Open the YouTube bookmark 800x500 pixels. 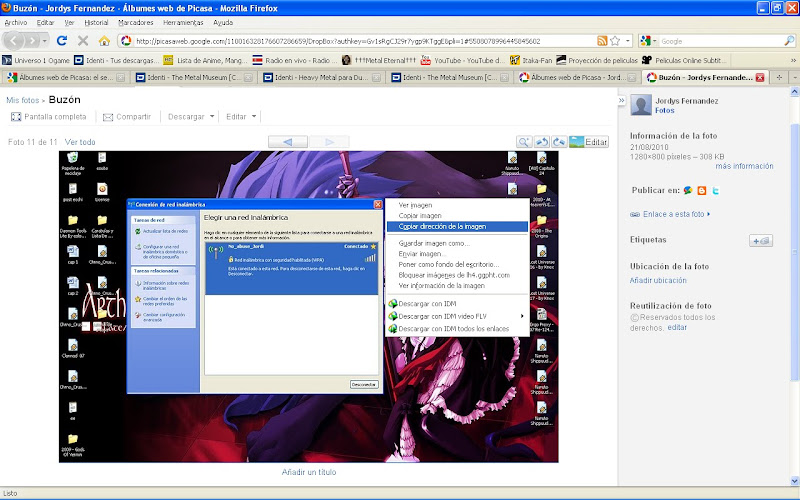click(x=462, y=60)
